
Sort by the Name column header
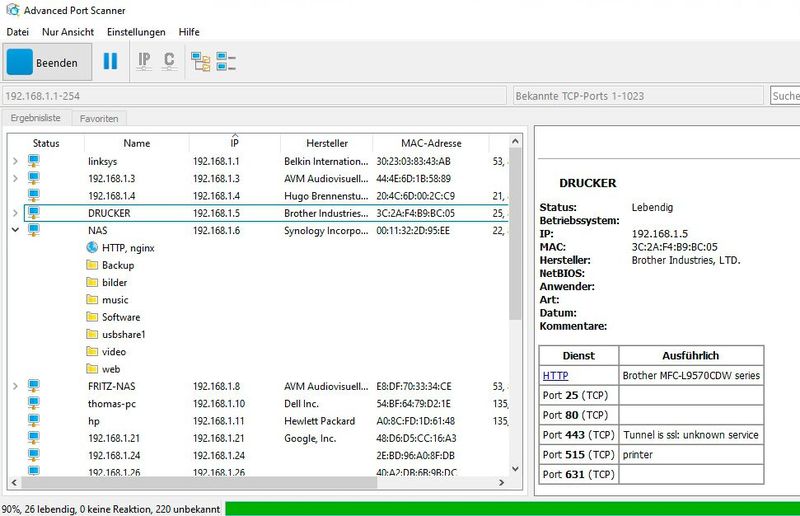point(137,143)
